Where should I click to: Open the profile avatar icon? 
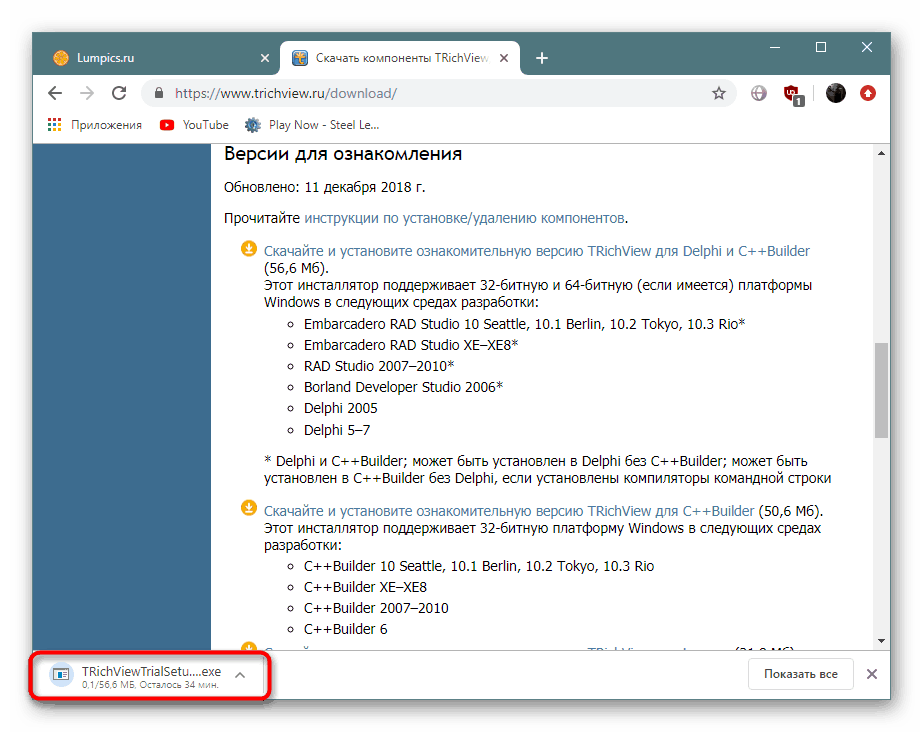(835, 93)
